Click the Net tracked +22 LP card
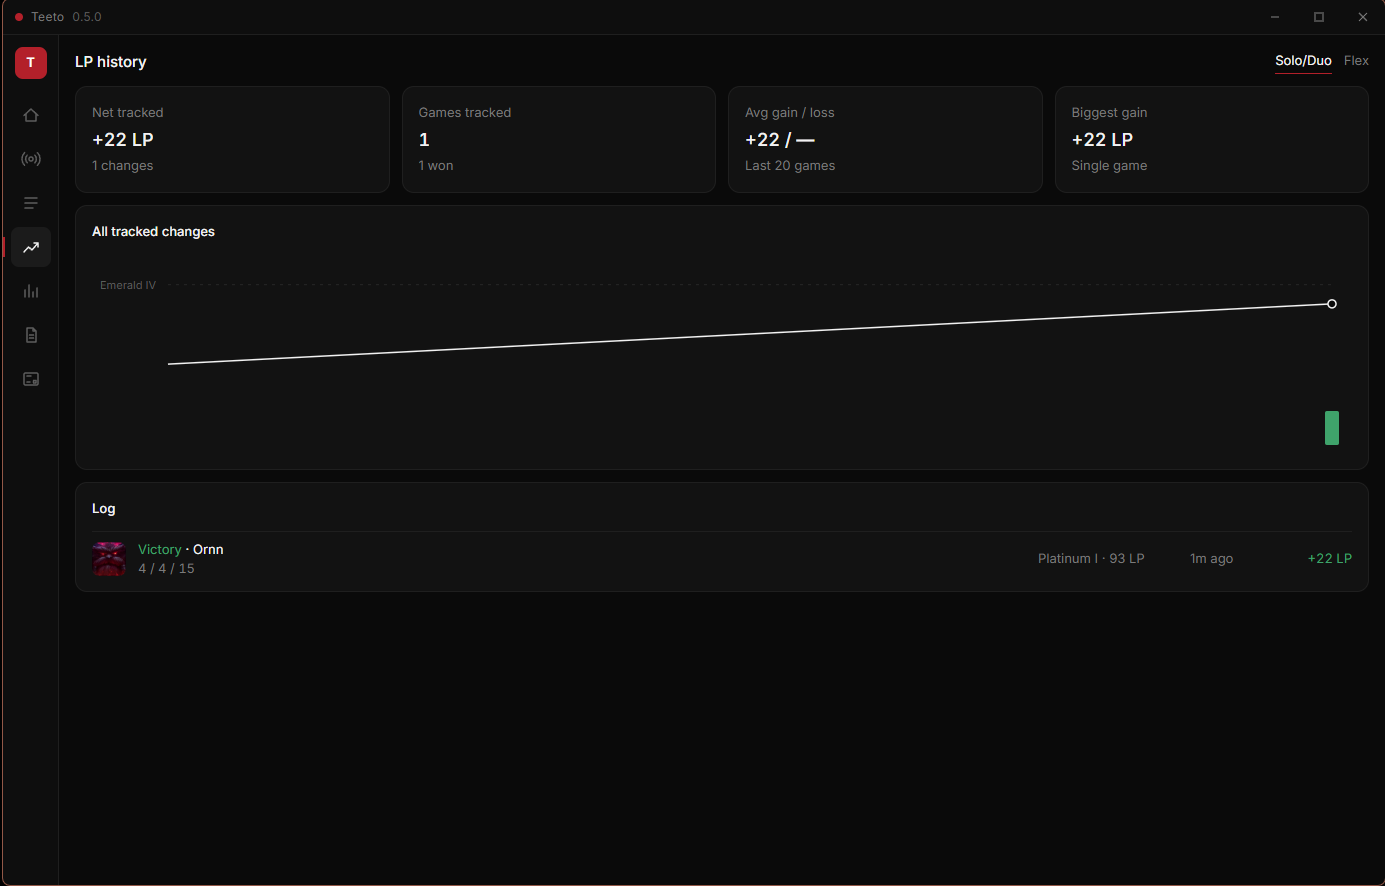 click(232, 139)
